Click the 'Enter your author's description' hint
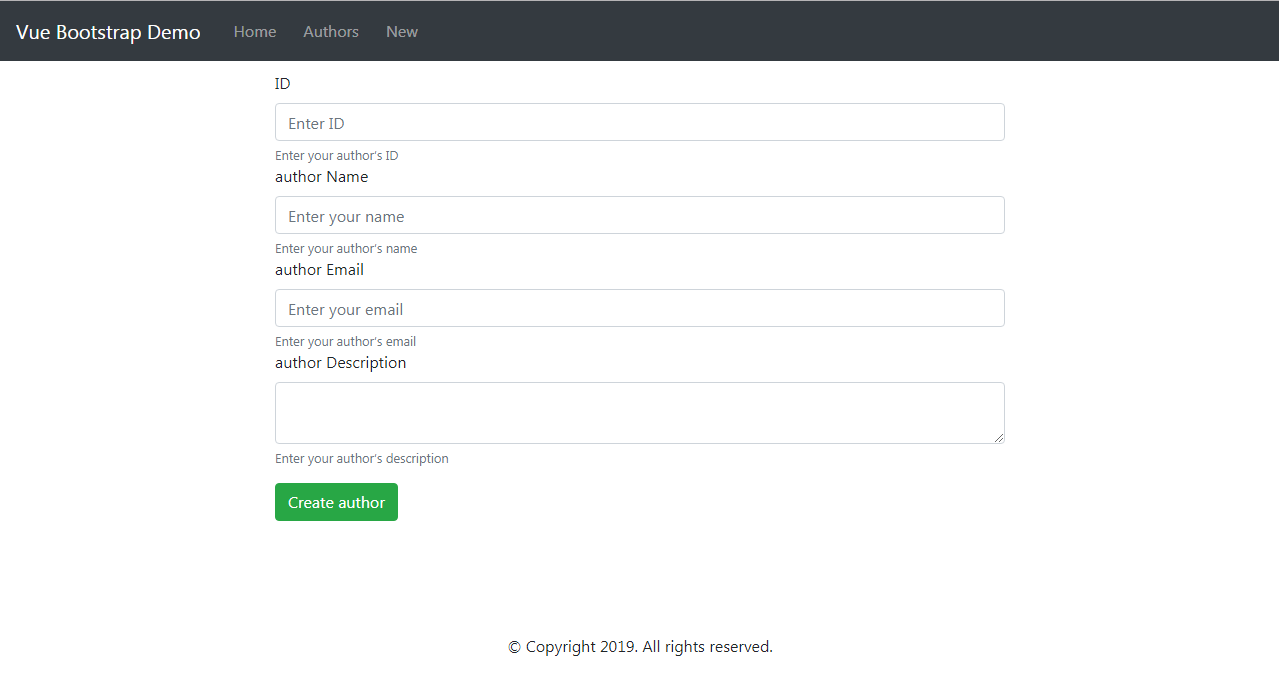 tap(362, 459)
